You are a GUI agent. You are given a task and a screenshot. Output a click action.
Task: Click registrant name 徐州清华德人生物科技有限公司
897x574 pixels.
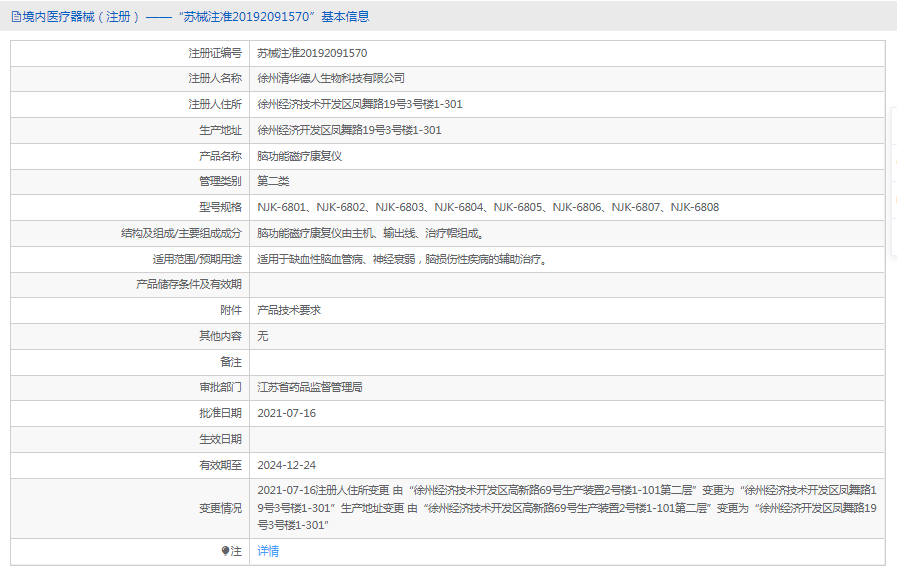pyautogui.click(x=331, y=78)
